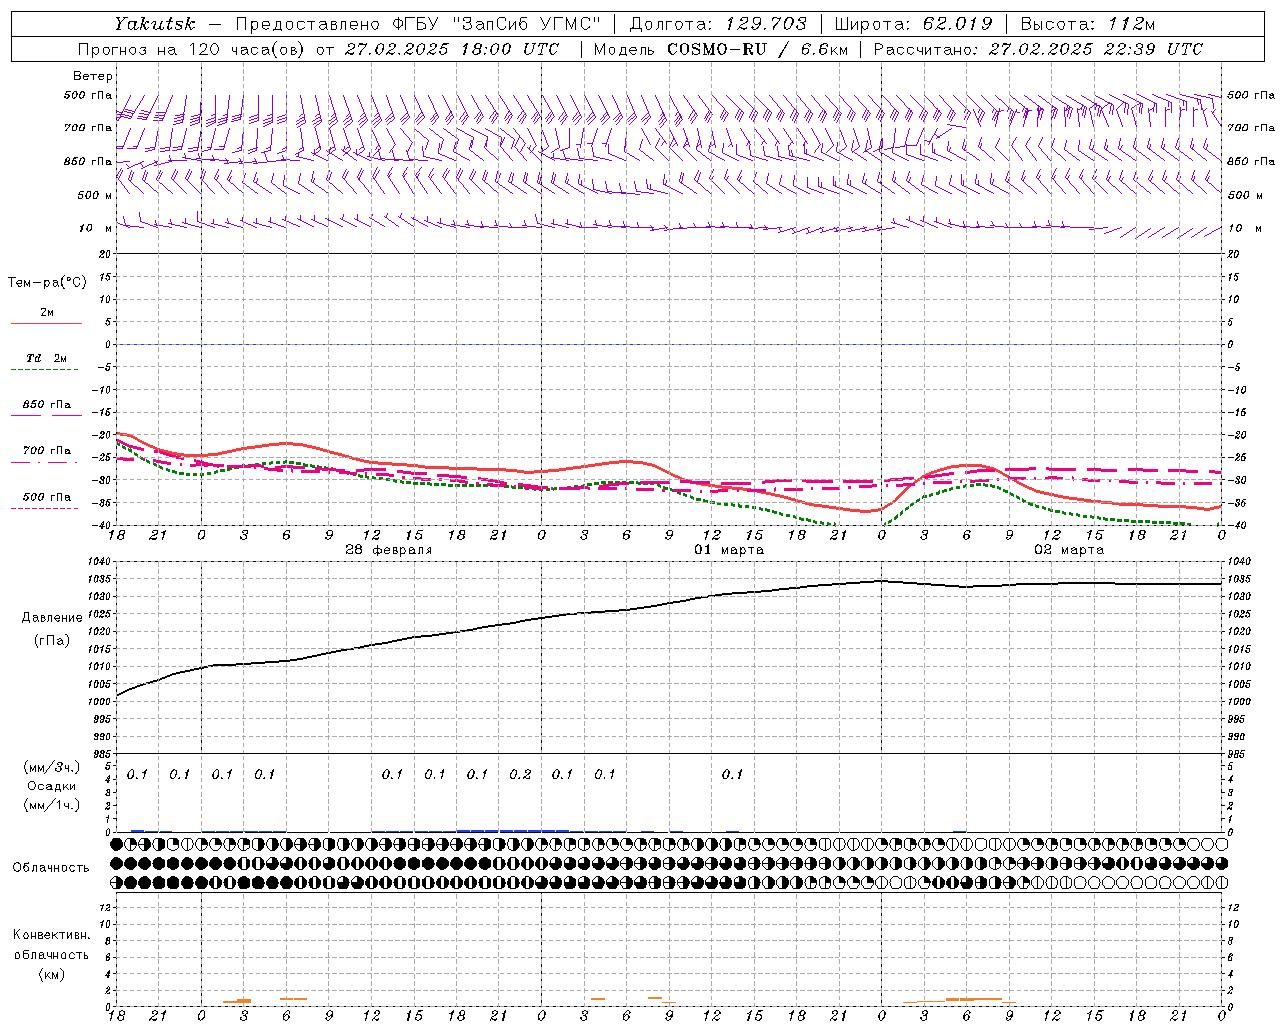The height and width of the screenshot is (1024, 1280).
Task: Click the left-axis '20' temperature tick label
Action: click(105, 254)
